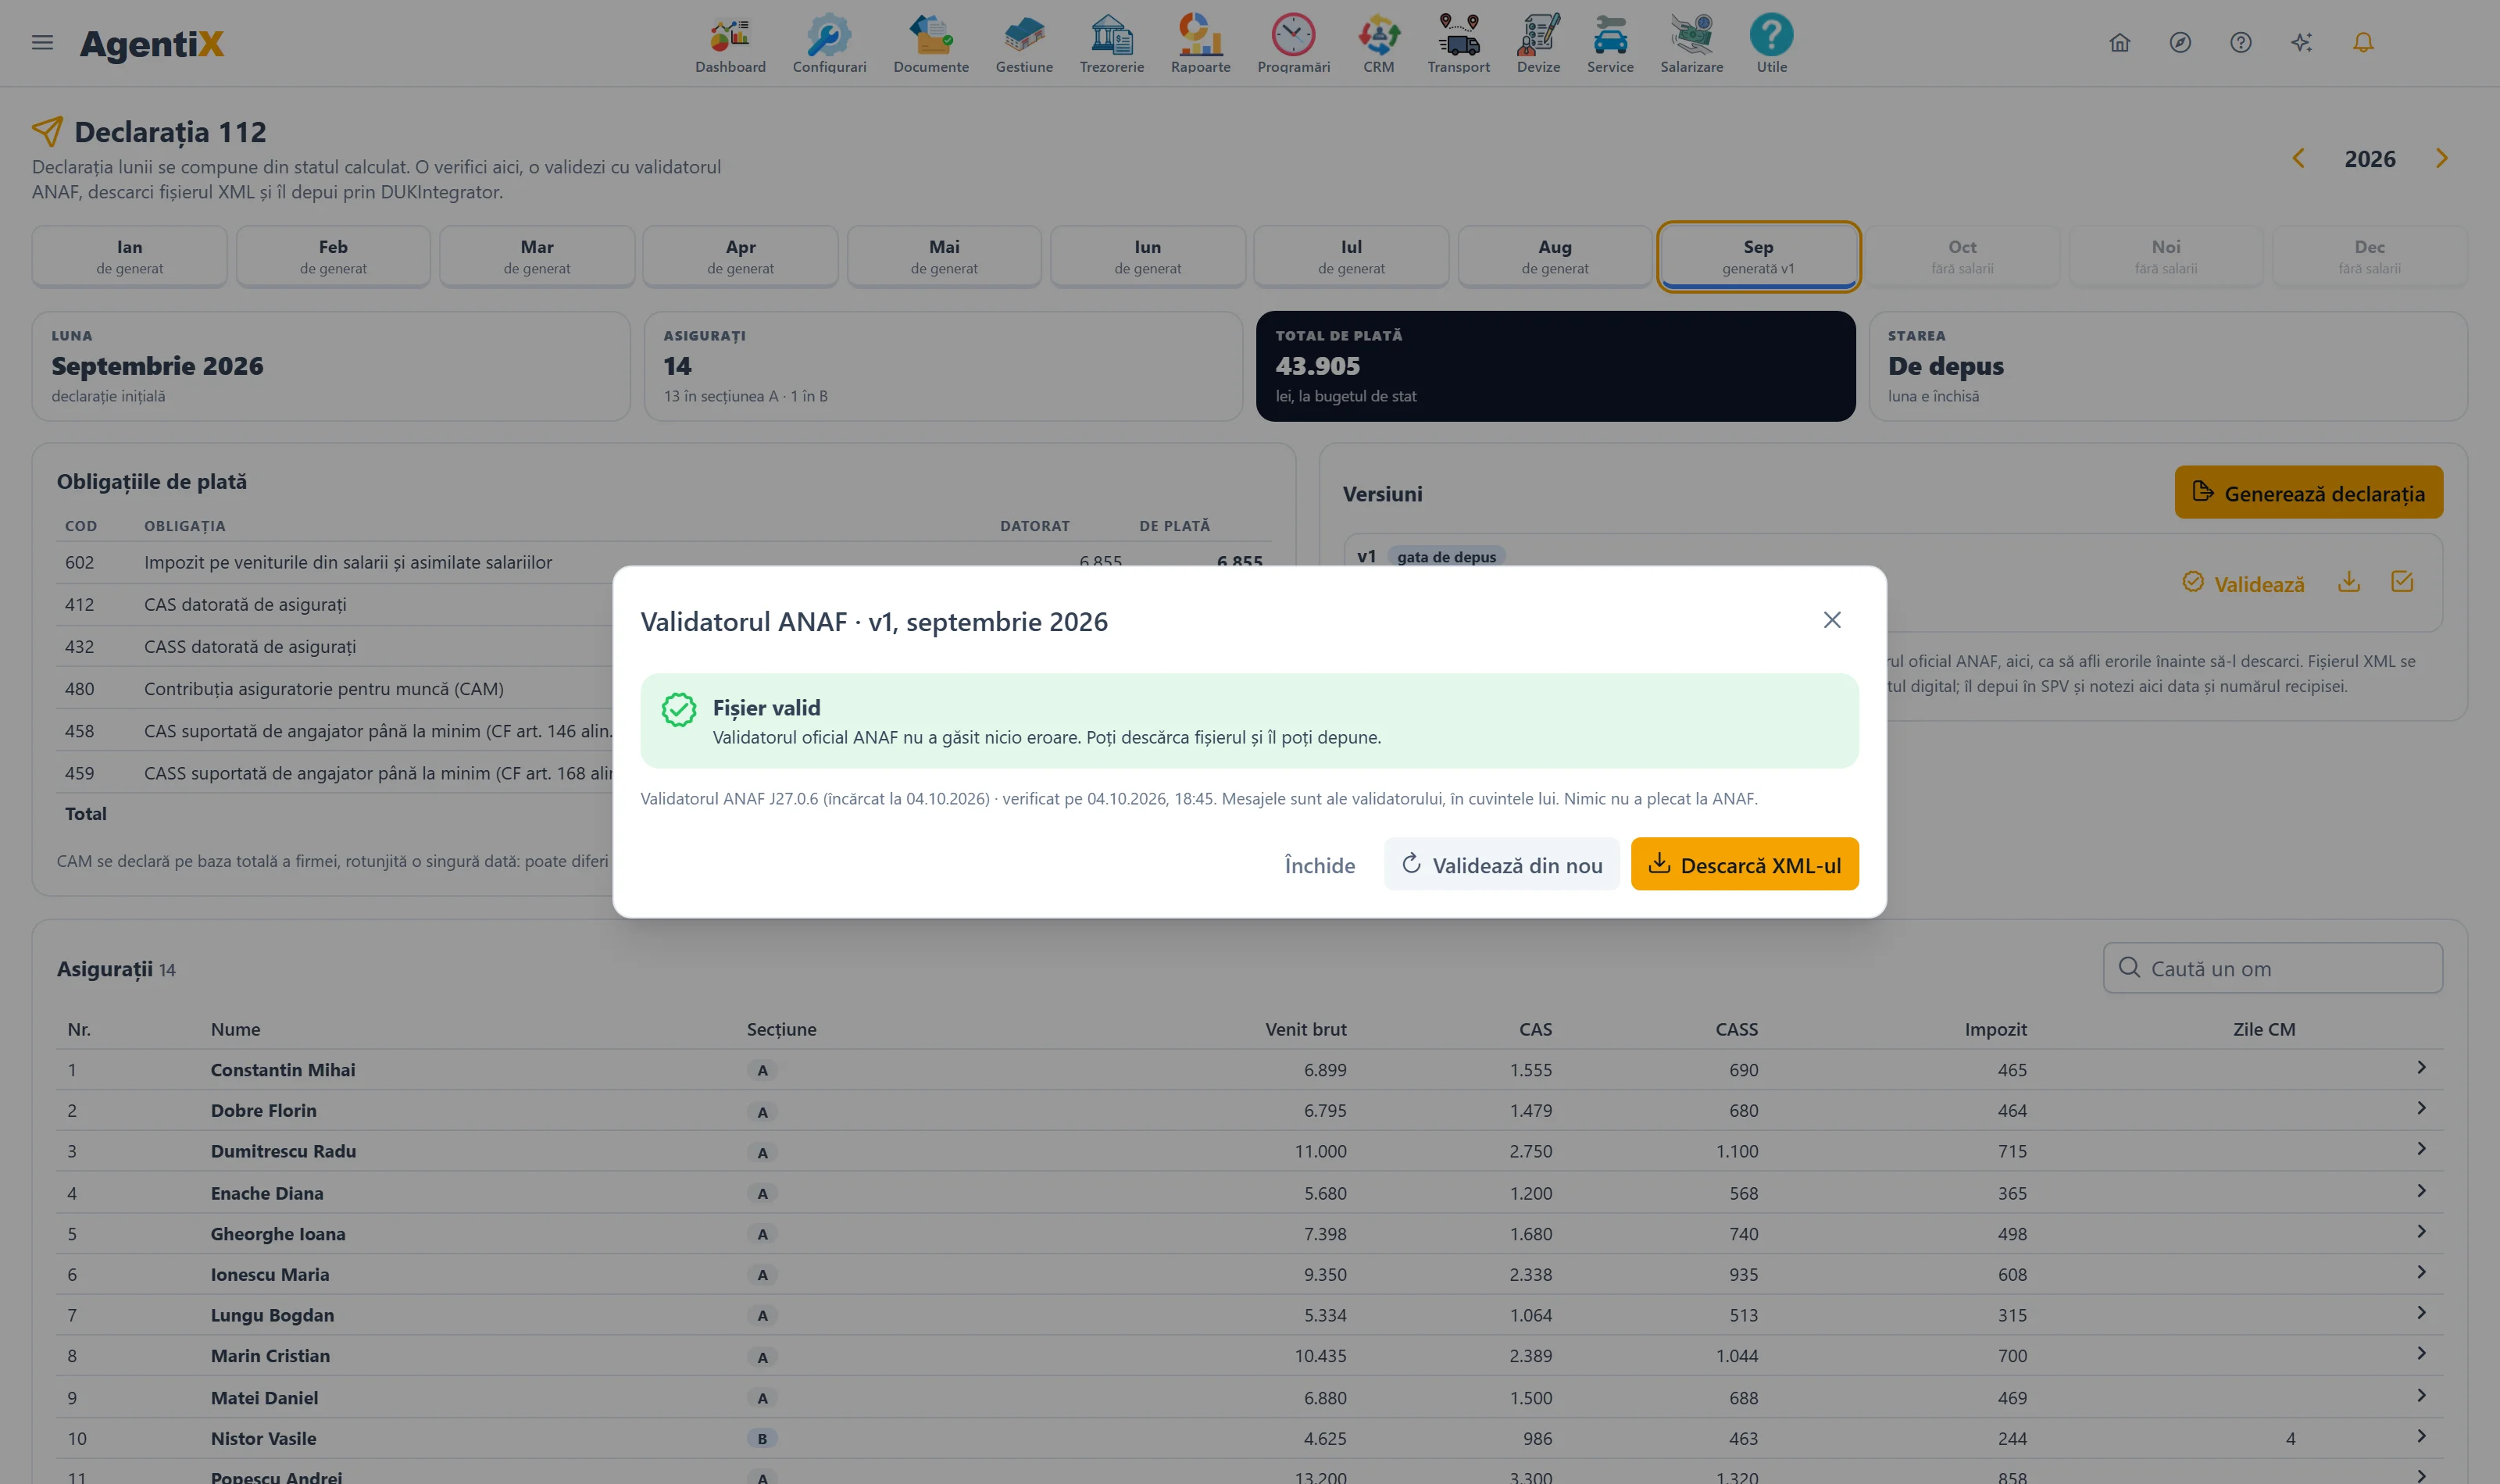
Task: Click Validează for version v1
Action: [2243, 583]
